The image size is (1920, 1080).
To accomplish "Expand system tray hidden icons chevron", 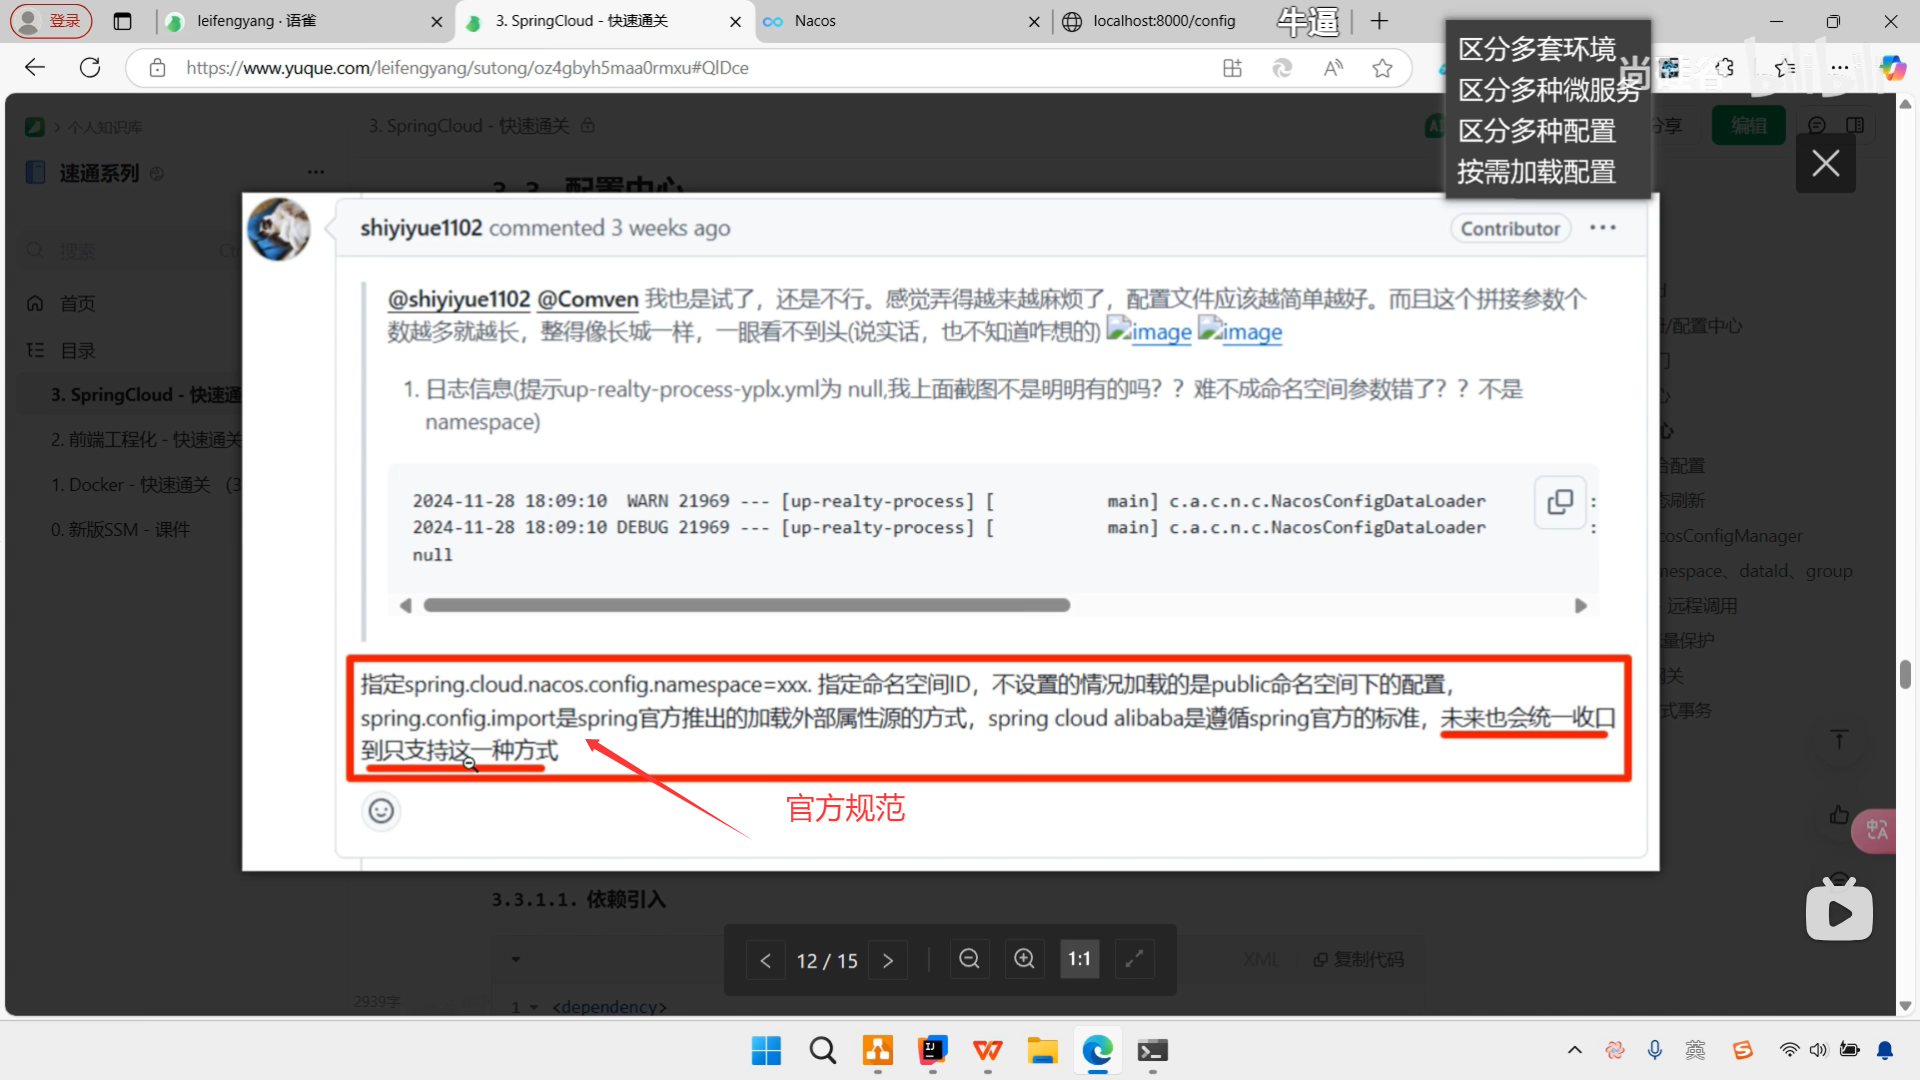I will (1574, 1050).
